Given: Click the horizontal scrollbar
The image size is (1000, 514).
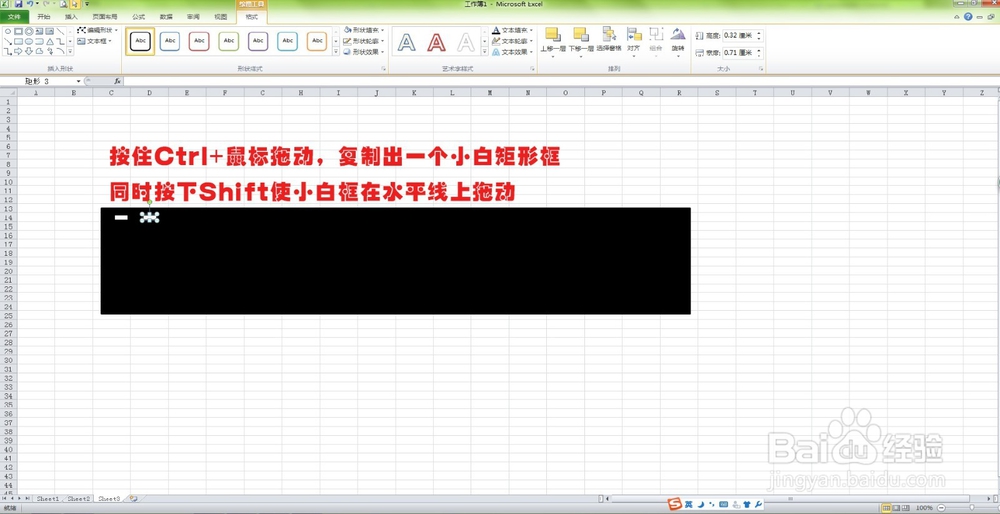Looking at the screenshot, I should pyautogui.click(x=790, y=498).
